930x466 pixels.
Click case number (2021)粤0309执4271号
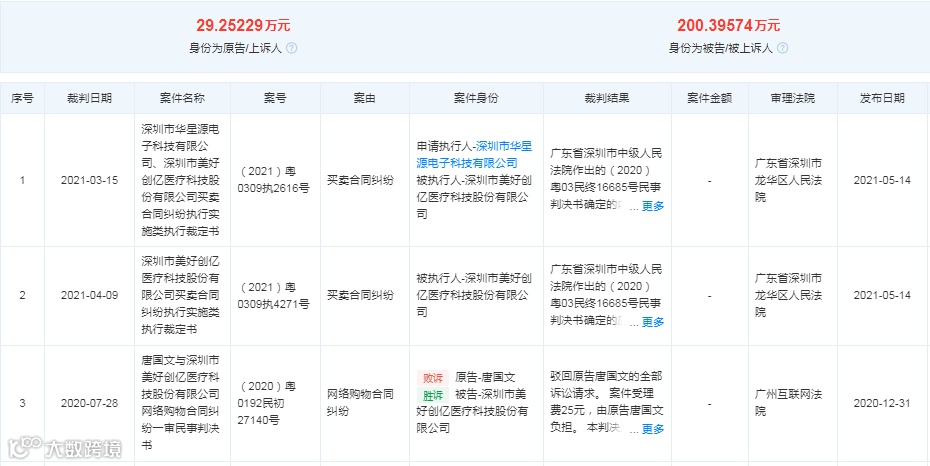coord(275,296)
